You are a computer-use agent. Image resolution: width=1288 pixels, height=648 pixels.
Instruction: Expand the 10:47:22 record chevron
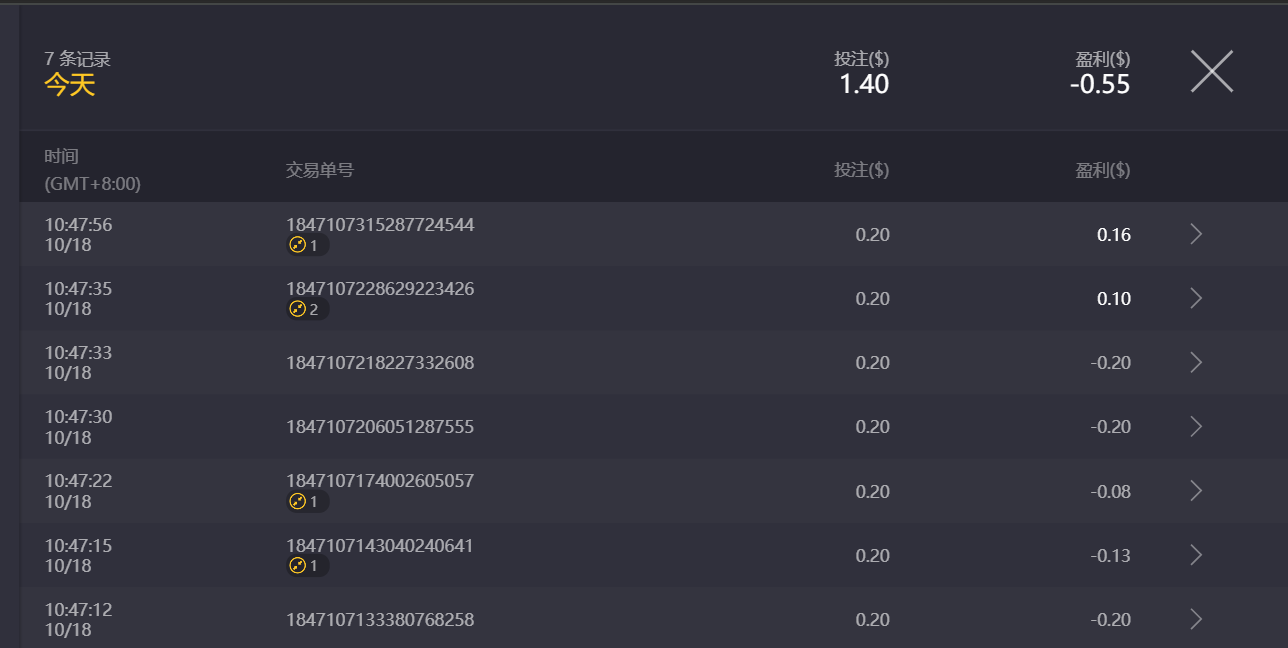click(1196, 491)
